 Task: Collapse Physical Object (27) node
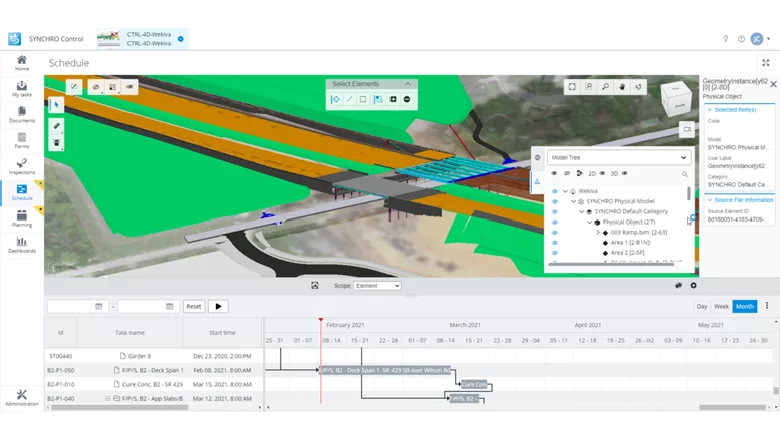point(589,222)
